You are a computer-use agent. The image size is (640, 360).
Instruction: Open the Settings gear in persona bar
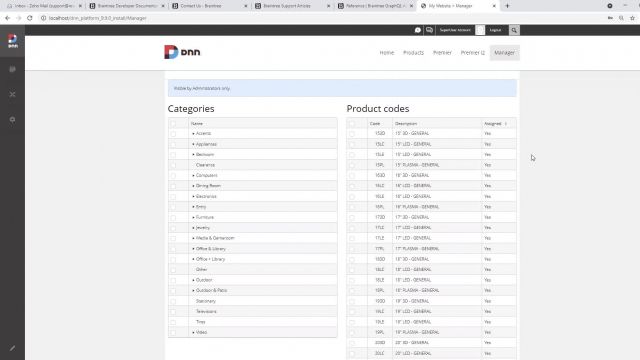click(x=12, y=120)
